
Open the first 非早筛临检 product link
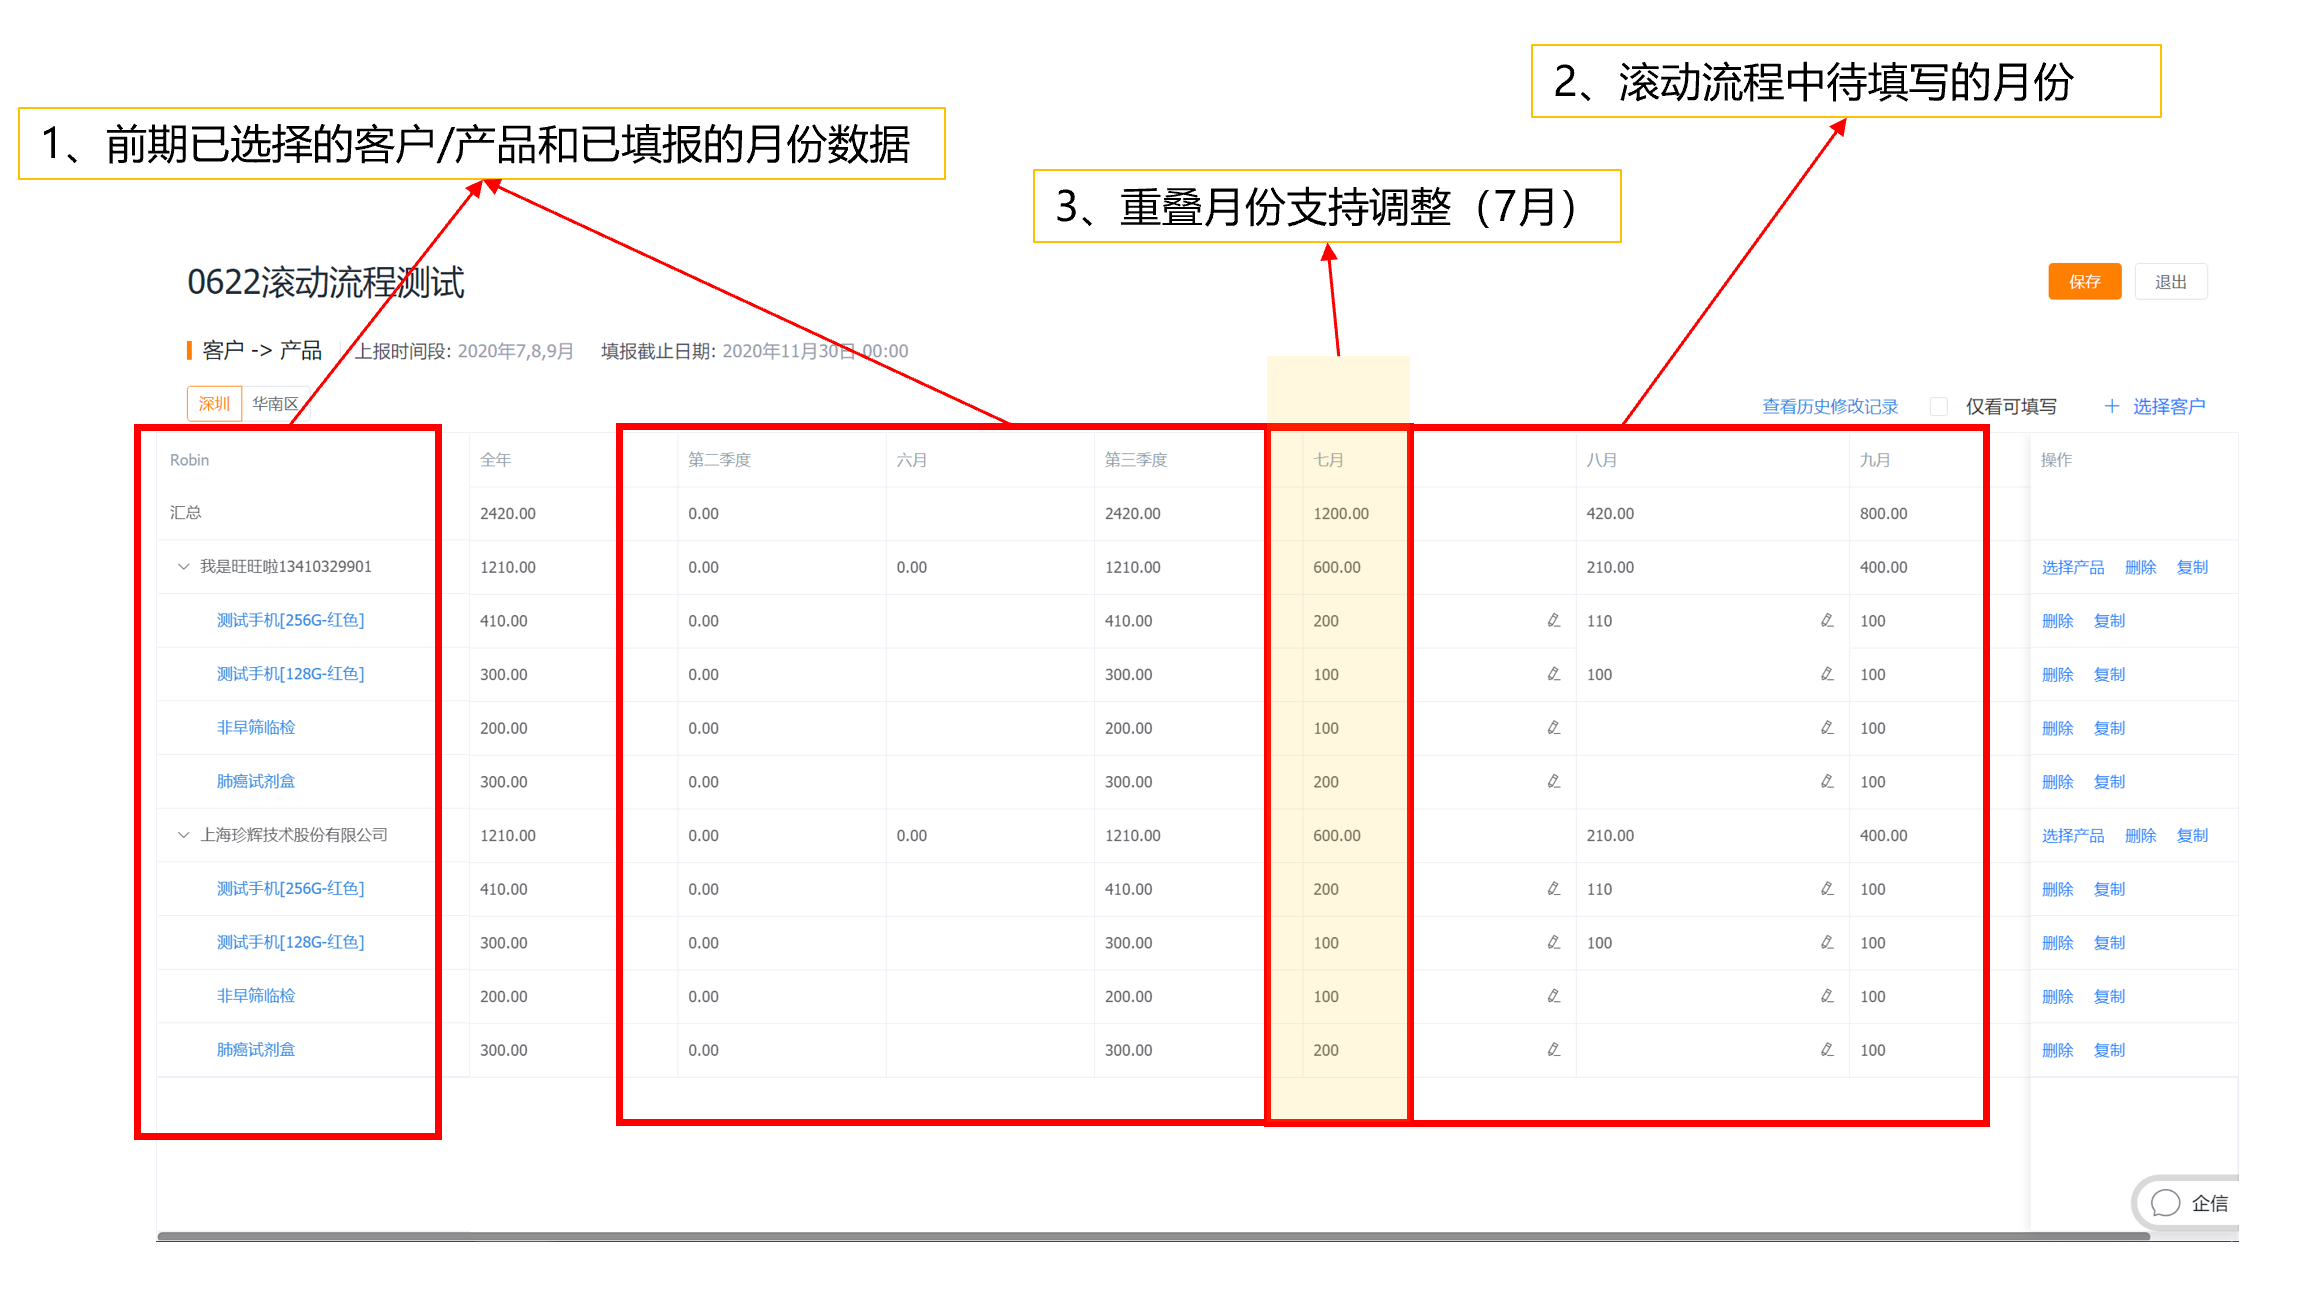coord(256,728)
